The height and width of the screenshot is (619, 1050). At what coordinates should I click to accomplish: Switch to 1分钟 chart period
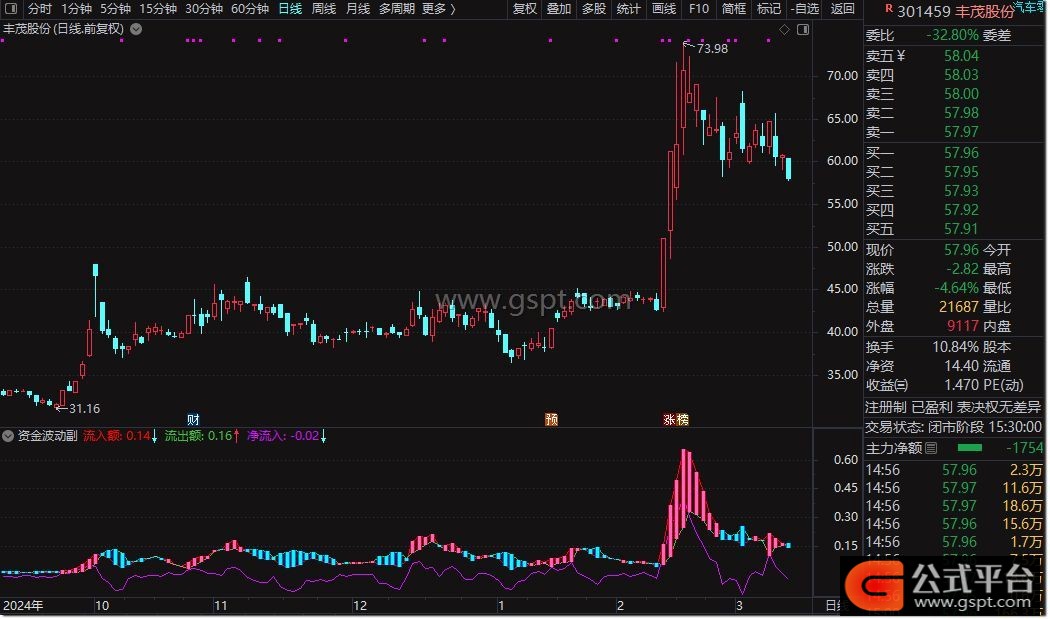[x=76, y=9]
